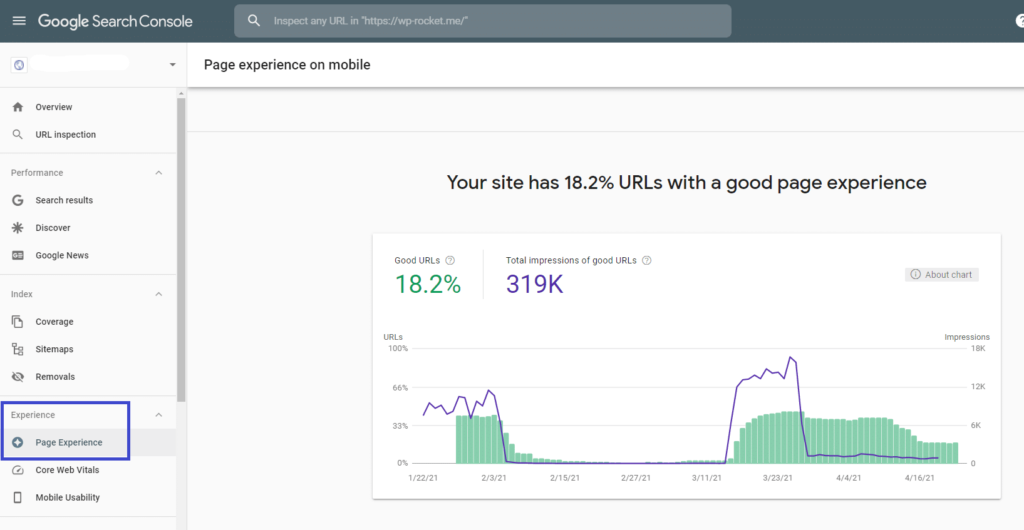The image size is (1024, 530).
Task: Click the URL inspection magnifier icon
Action: 18,134
